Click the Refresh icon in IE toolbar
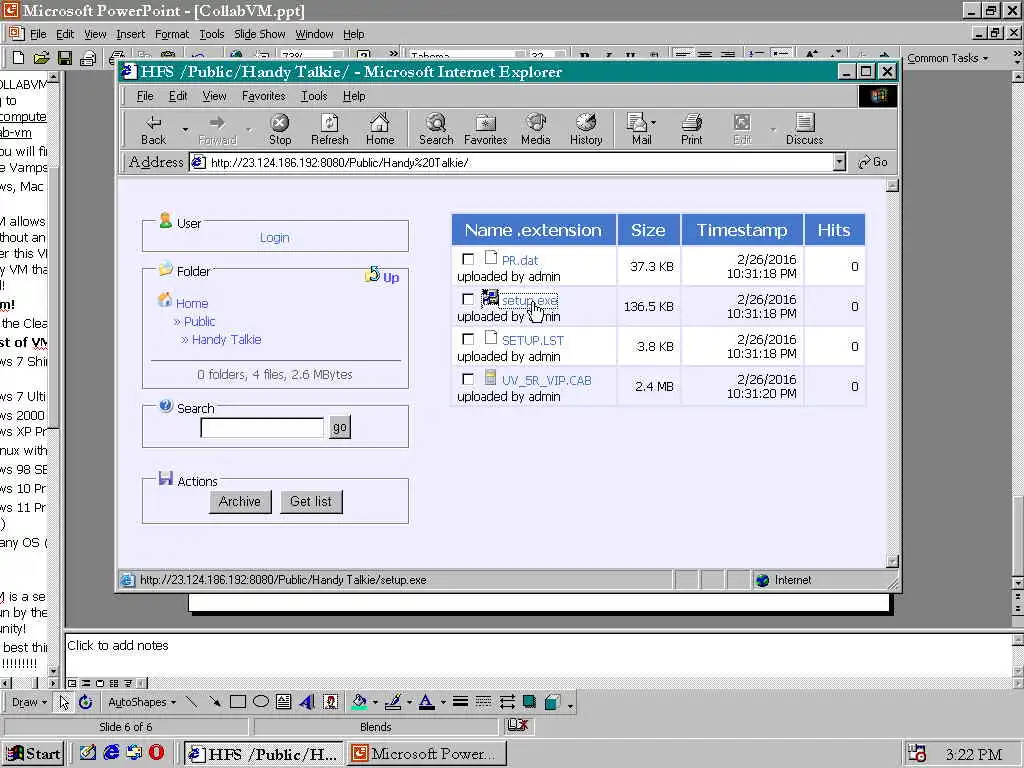 (330, 129)
